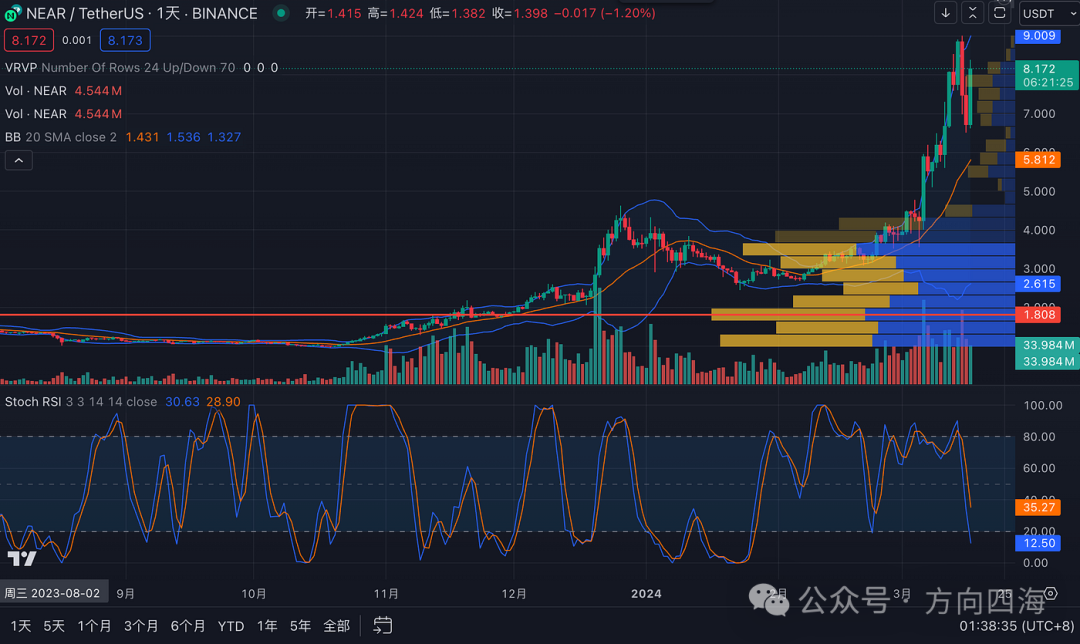
Task: Click the Stoch RSI K value 30.63
Action: (183, 402)
